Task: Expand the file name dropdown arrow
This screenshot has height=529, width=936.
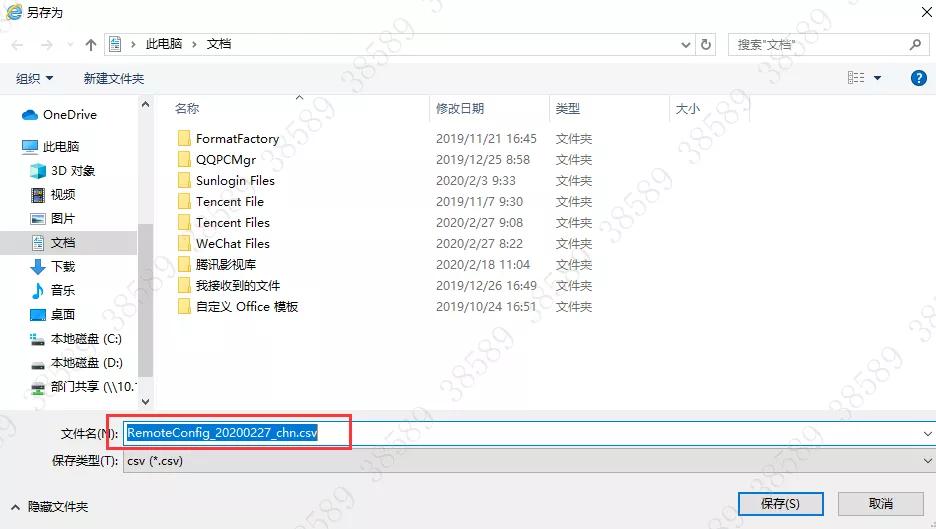Action: click(927, 433)
